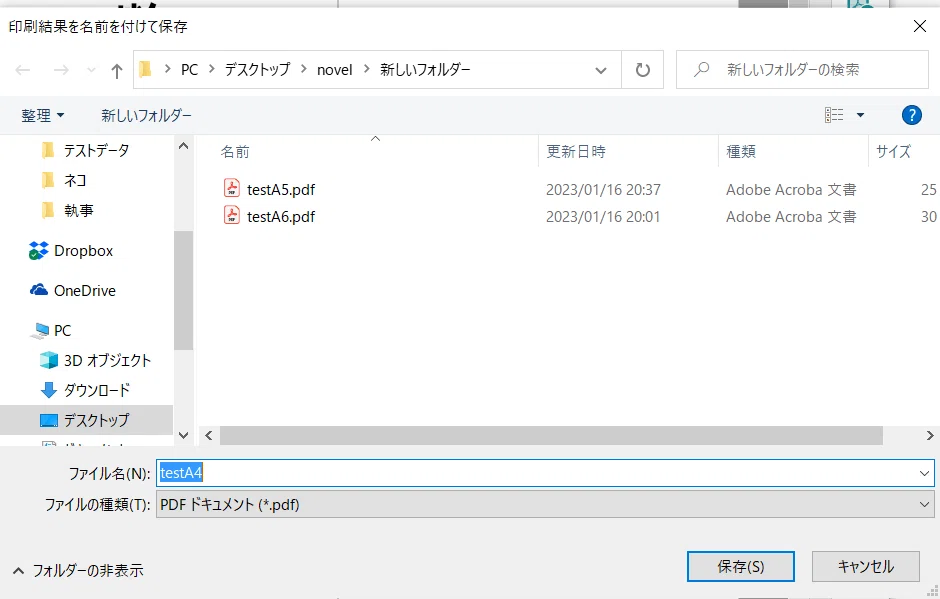
Task: Click the 執事 folder icon
Action: click(48, 210)
